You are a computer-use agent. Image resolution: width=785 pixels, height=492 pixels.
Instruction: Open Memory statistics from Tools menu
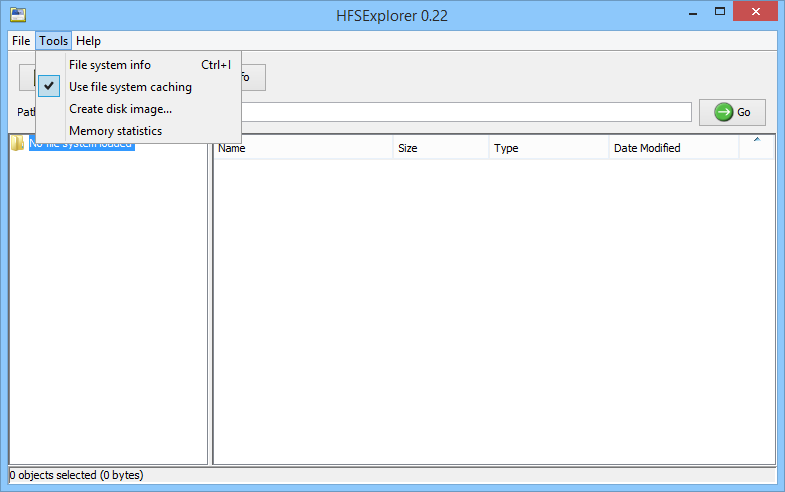[139, 131]
